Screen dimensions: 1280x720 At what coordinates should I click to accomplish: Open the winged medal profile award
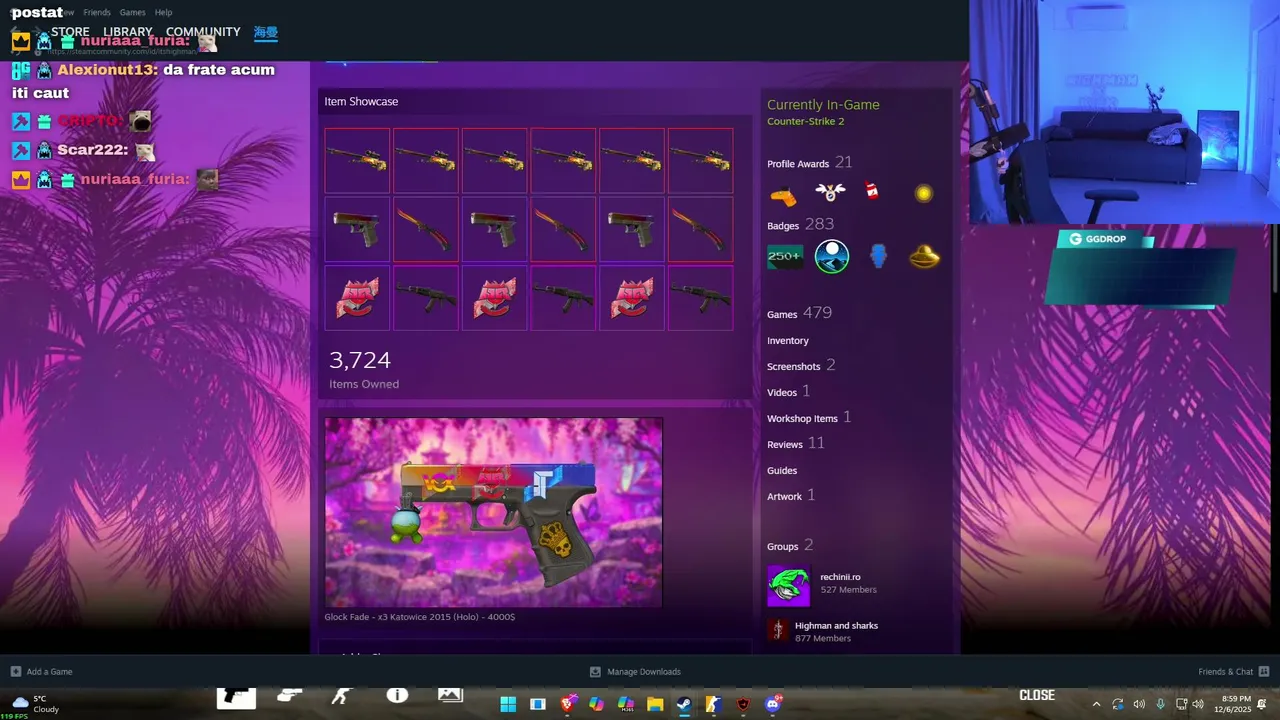coord(830,191)
